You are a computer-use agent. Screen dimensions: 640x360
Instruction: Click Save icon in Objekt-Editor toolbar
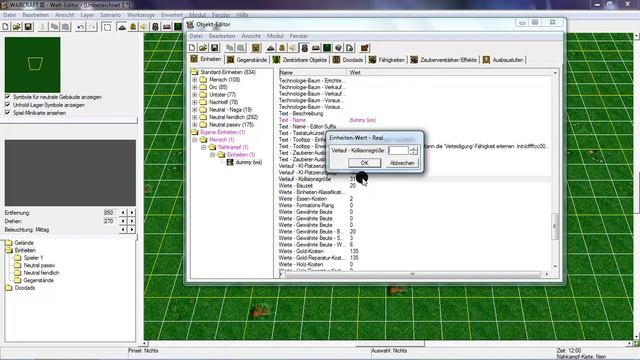215,48
